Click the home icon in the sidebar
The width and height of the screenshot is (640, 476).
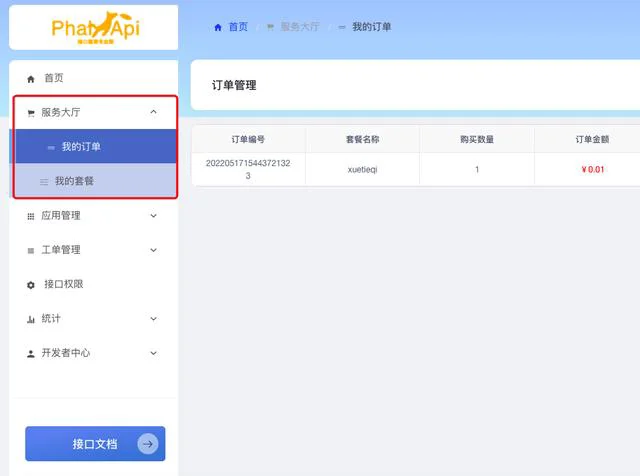tap(31, 79)
